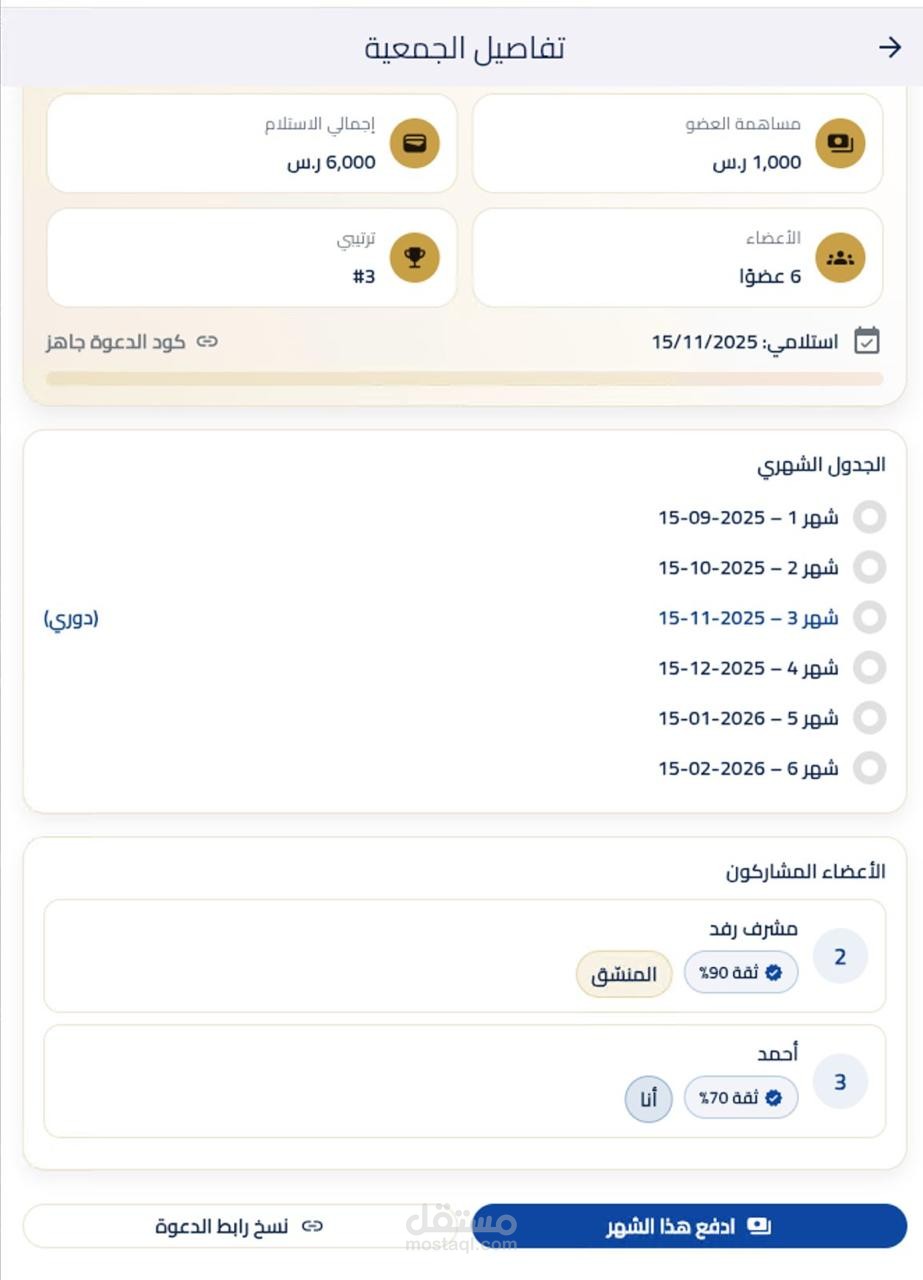Click the trophy ranking icon
This screenshot has height=1280, width=923.
414,258
